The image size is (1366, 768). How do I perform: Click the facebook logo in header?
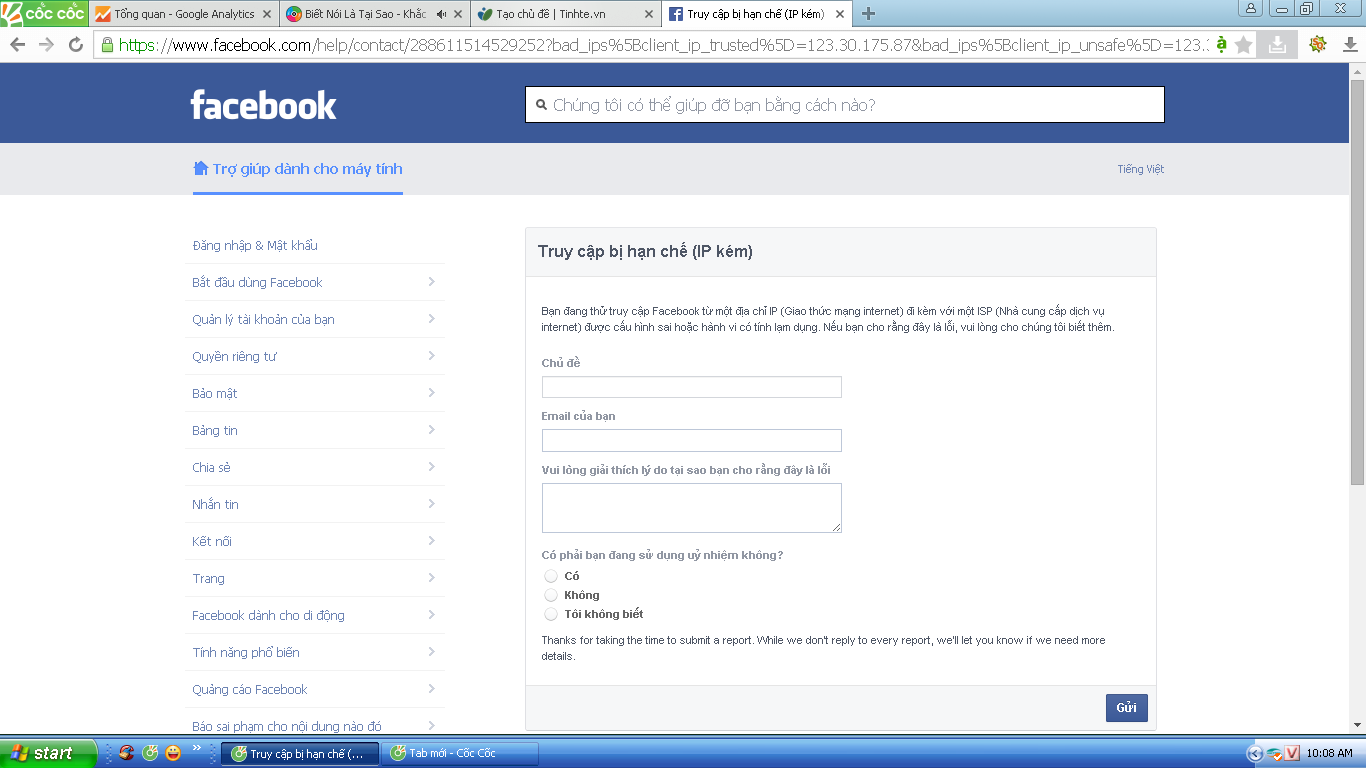pos(264,105)
